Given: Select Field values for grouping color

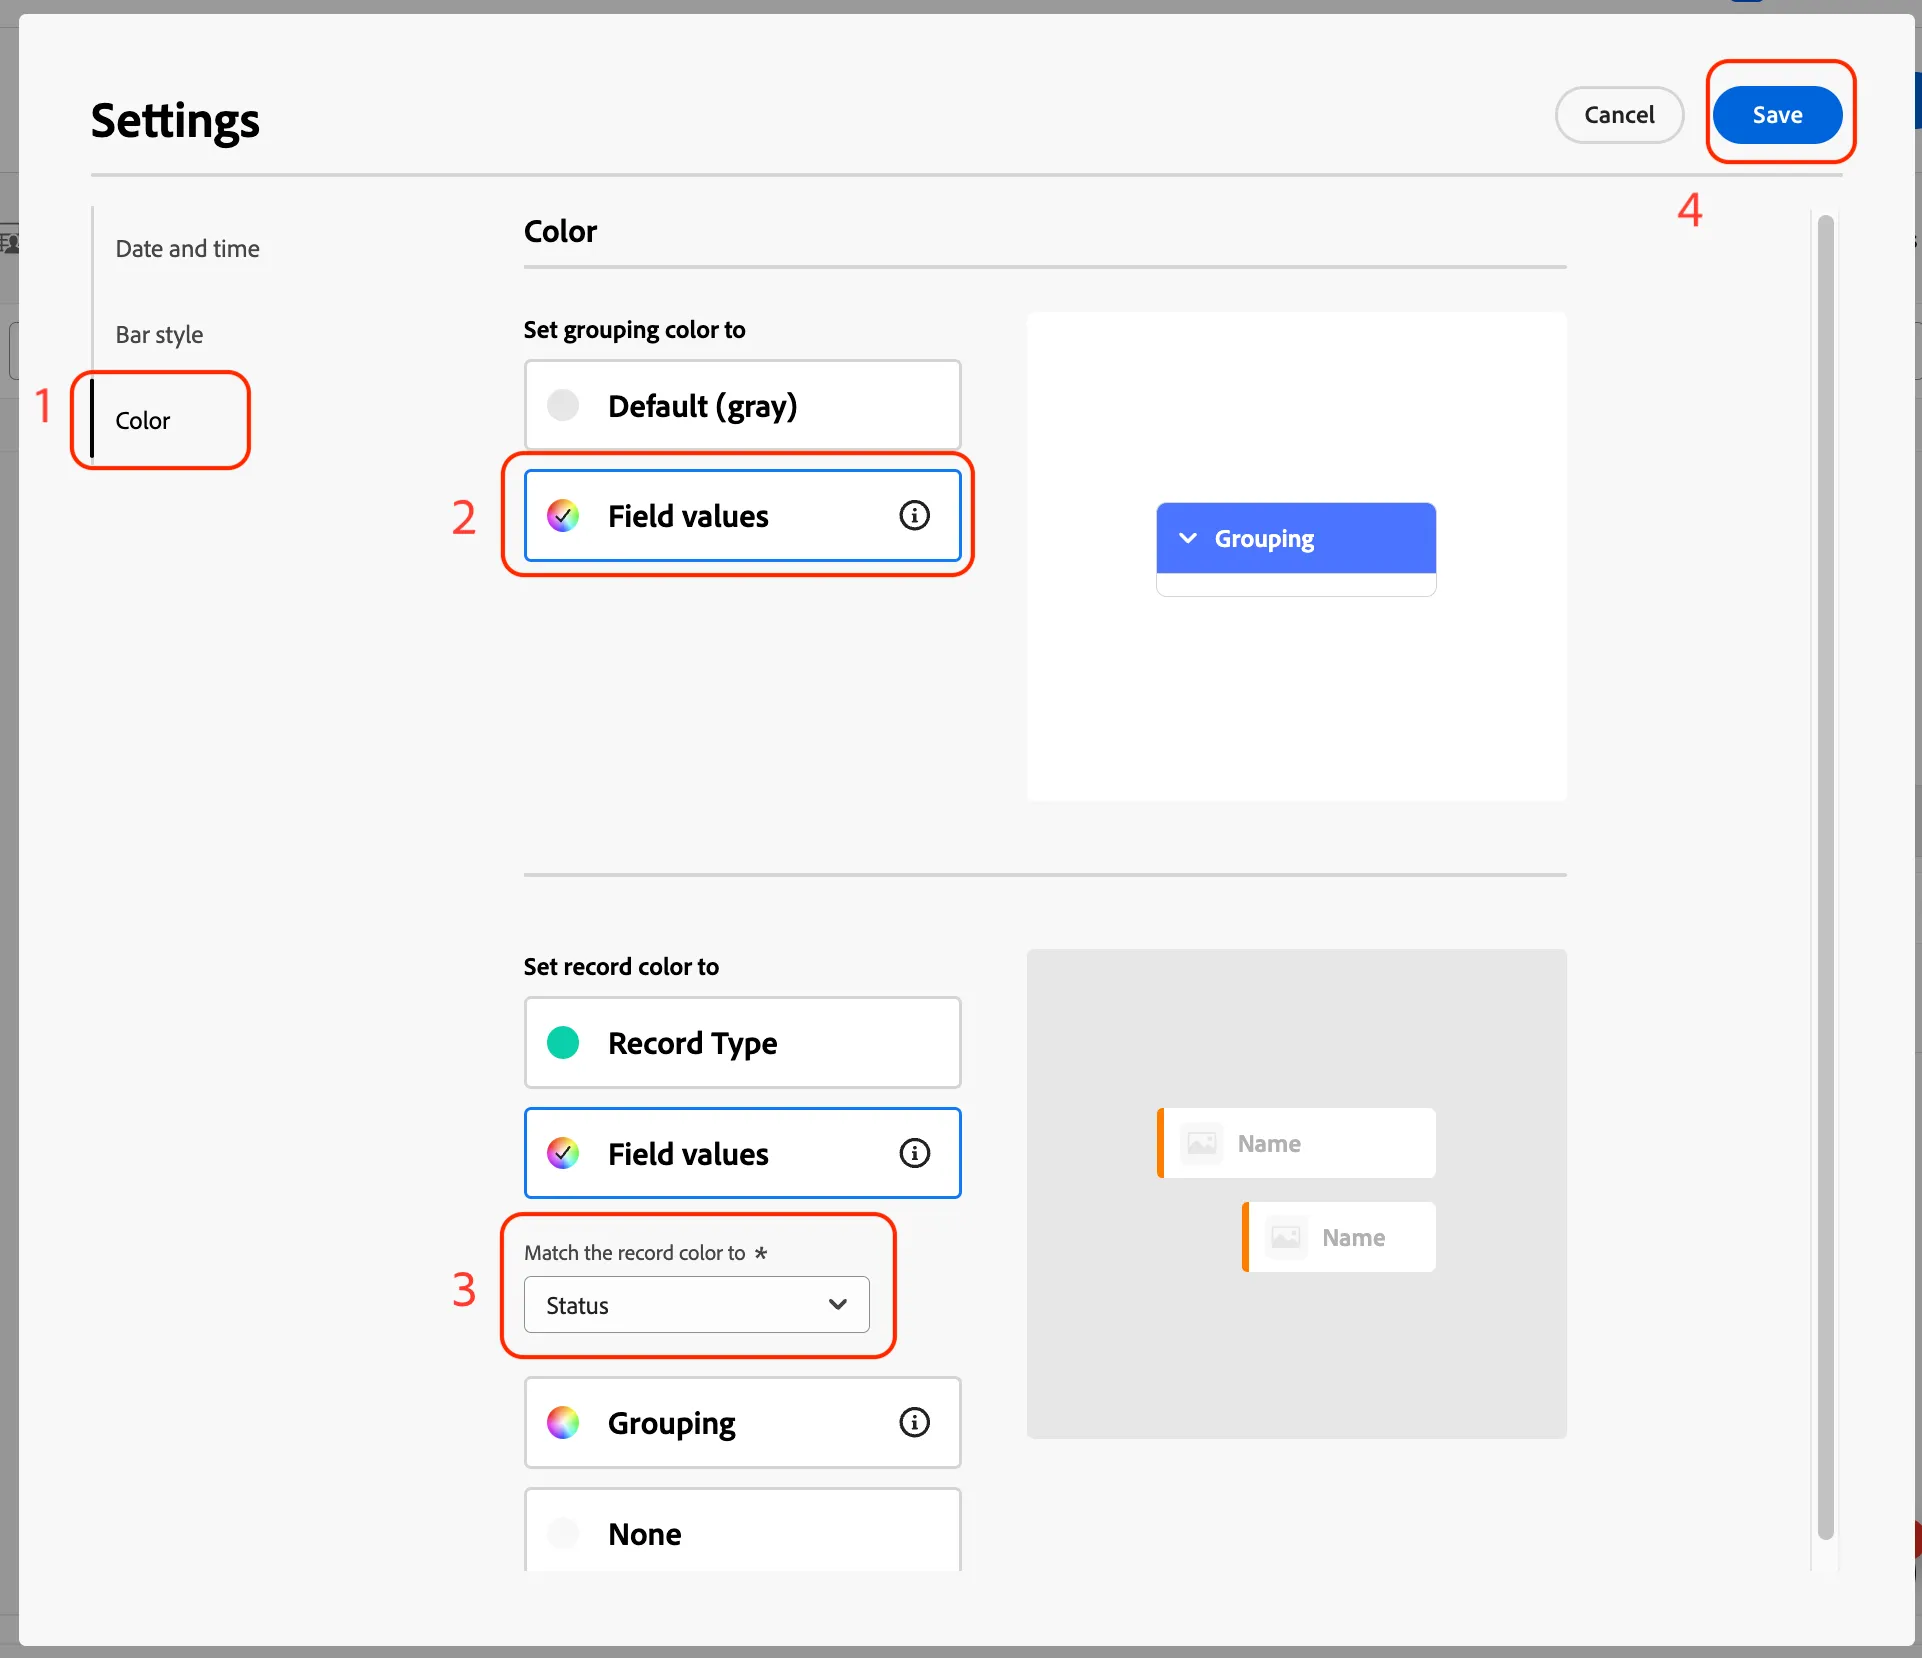Looking at the screenshot, I should [742, 515].
